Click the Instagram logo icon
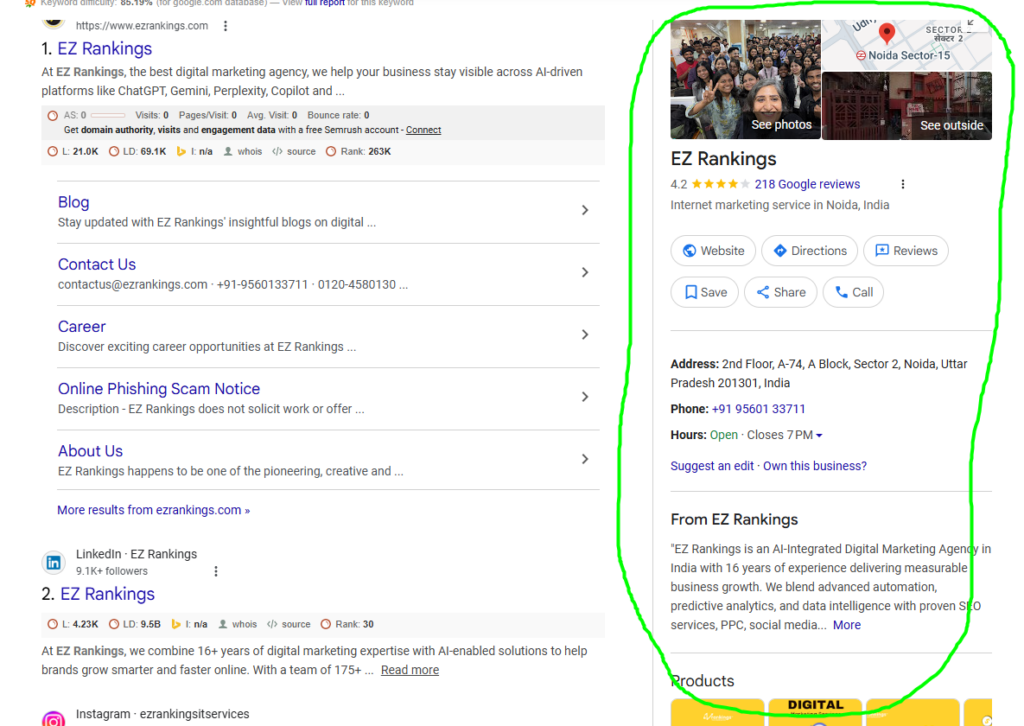The image size is (1024, 726). pos(53,718)
